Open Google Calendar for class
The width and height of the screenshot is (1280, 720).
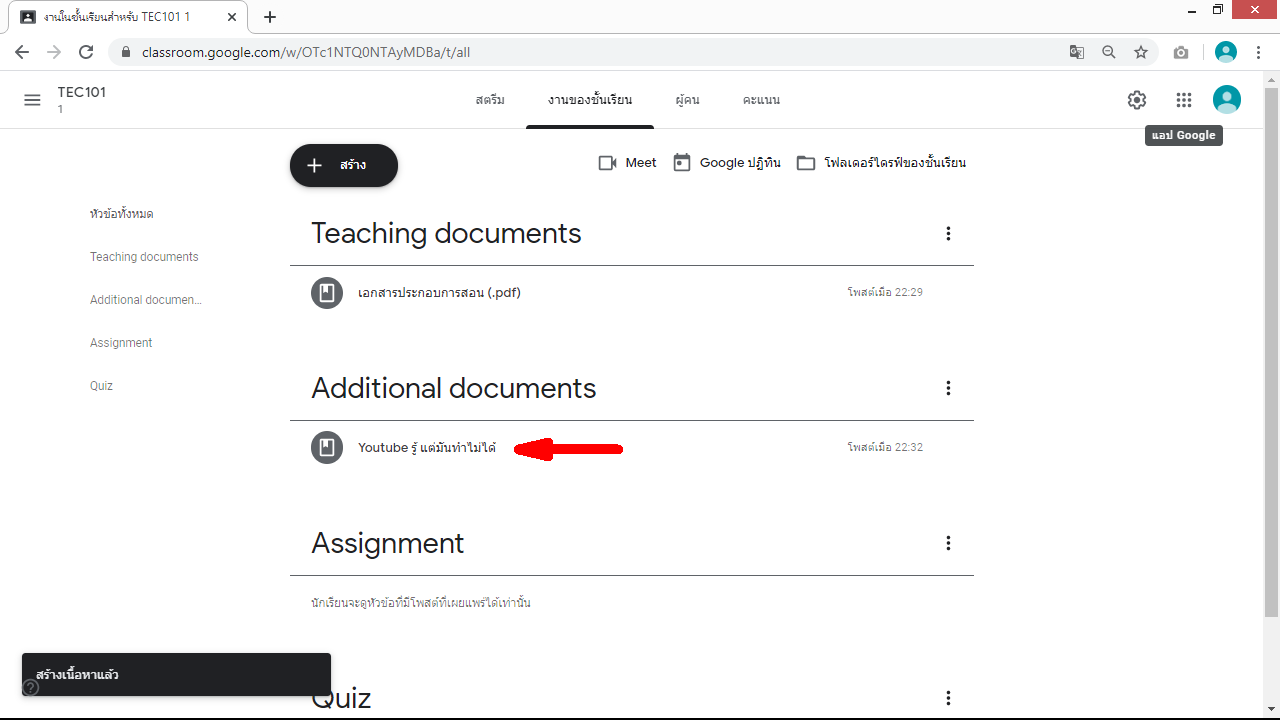point(726,163)
